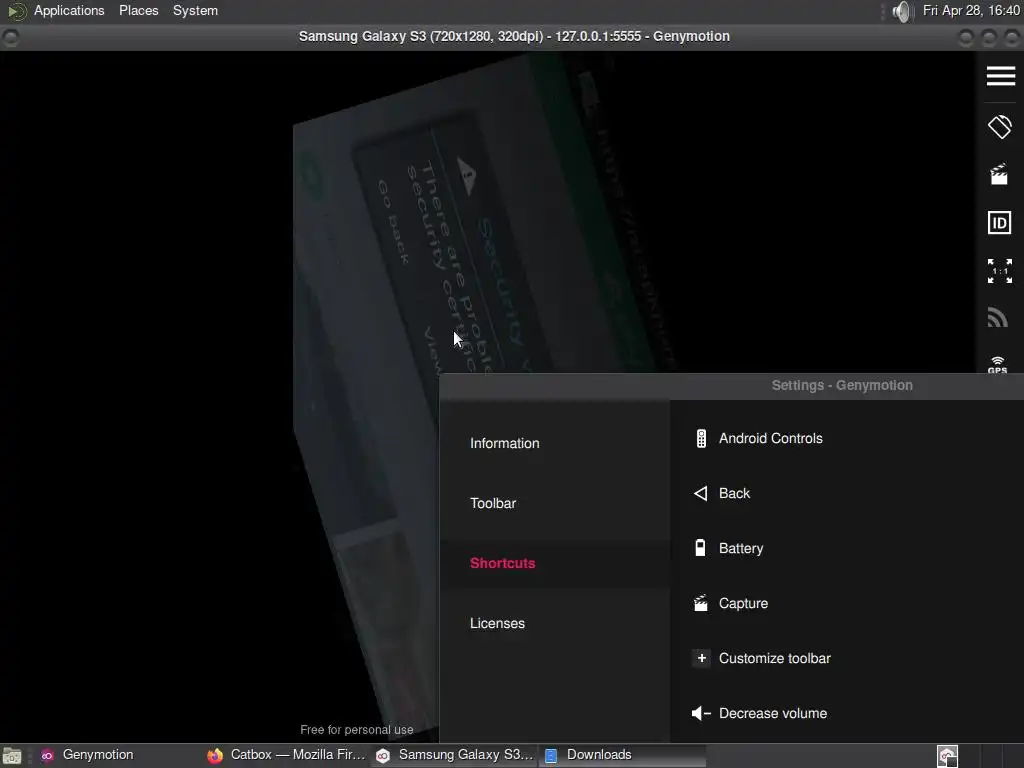Click the Samsung Galaxy S3 window title bar

514,37
